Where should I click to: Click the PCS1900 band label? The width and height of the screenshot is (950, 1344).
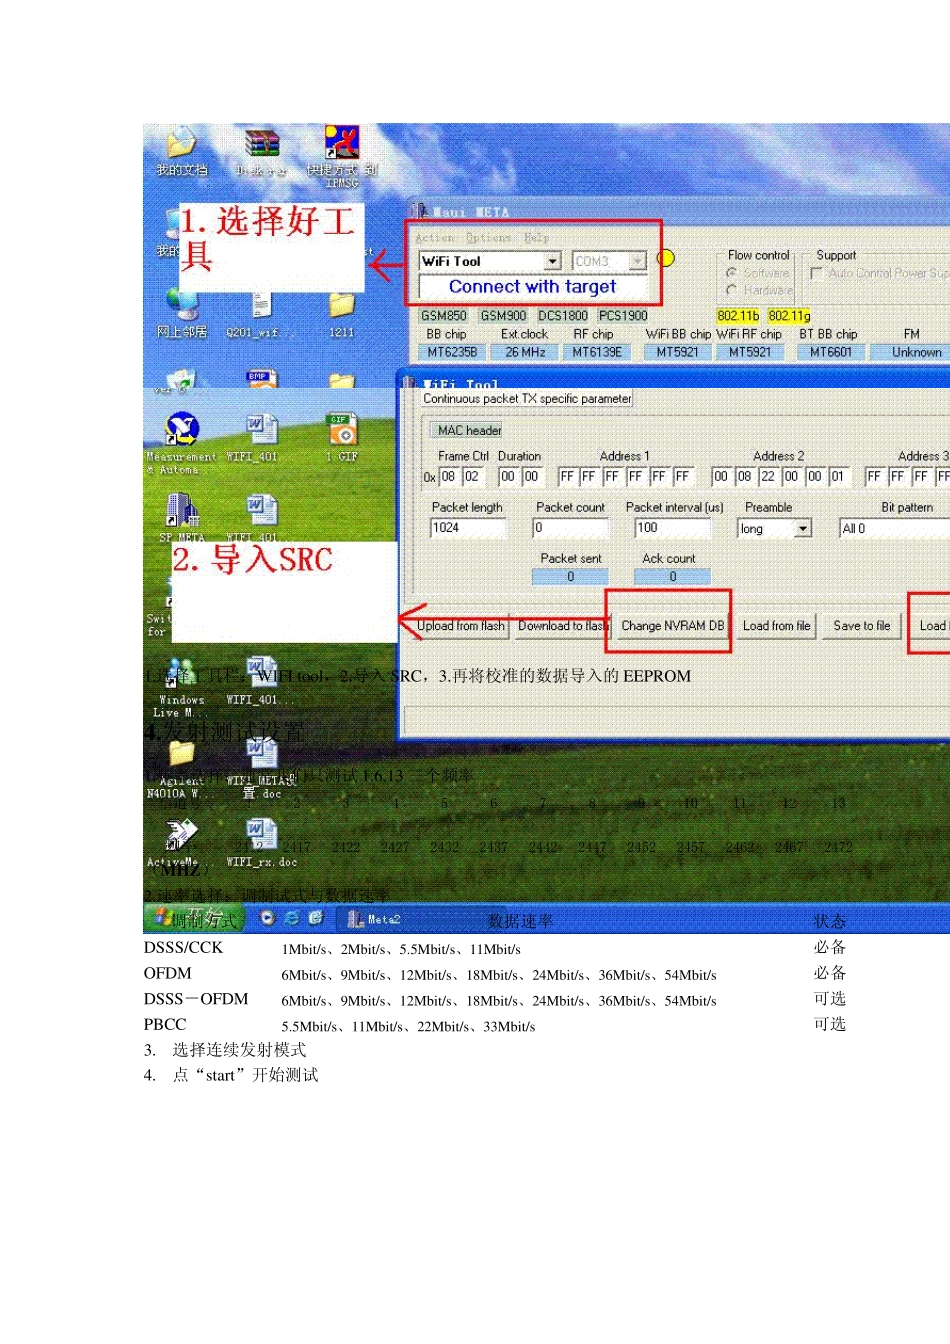pyautogui.click(x=623, y=316)
